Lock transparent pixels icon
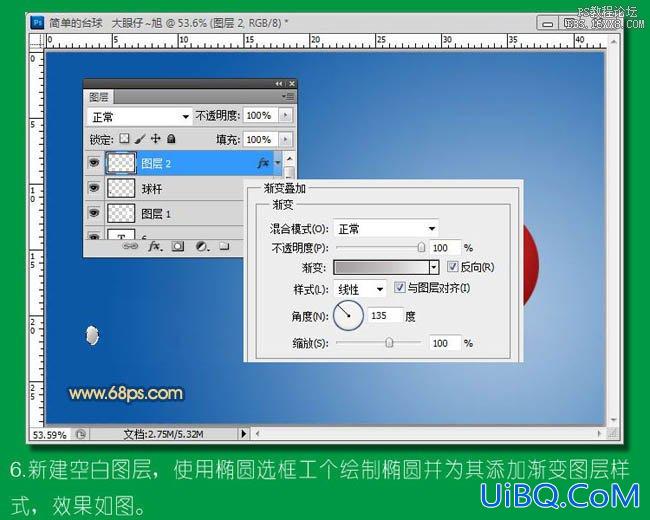The height and width of the screenshot is (520, 650). (124, 139)
